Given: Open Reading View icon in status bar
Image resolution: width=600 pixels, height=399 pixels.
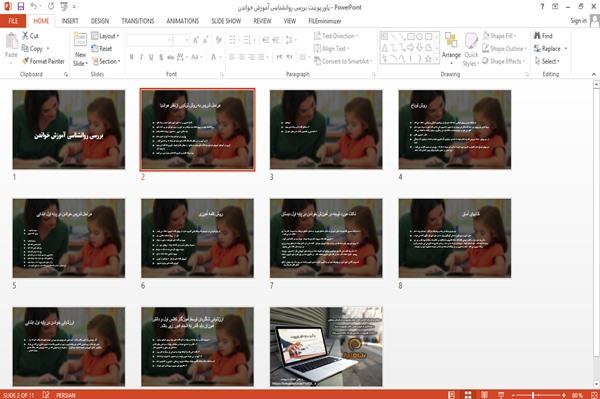Looking at the screenshot, I should click(484, 395).
